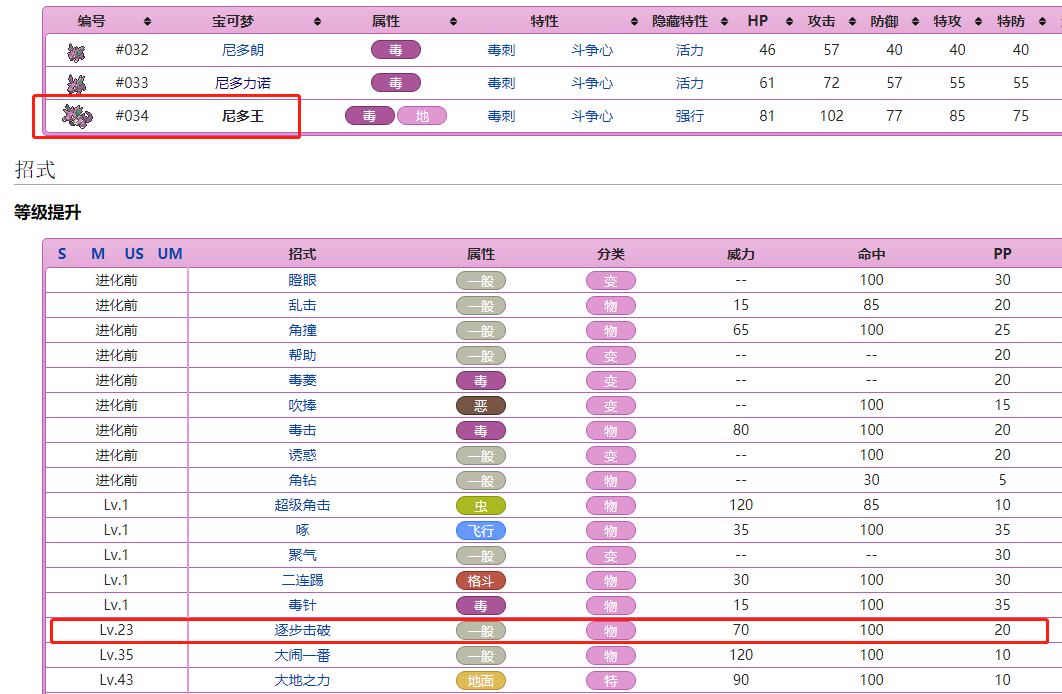Viewport: 1062px width, 694px height.
Task: Click the attack value 102 for 尼多王
Action: (831, 116)
